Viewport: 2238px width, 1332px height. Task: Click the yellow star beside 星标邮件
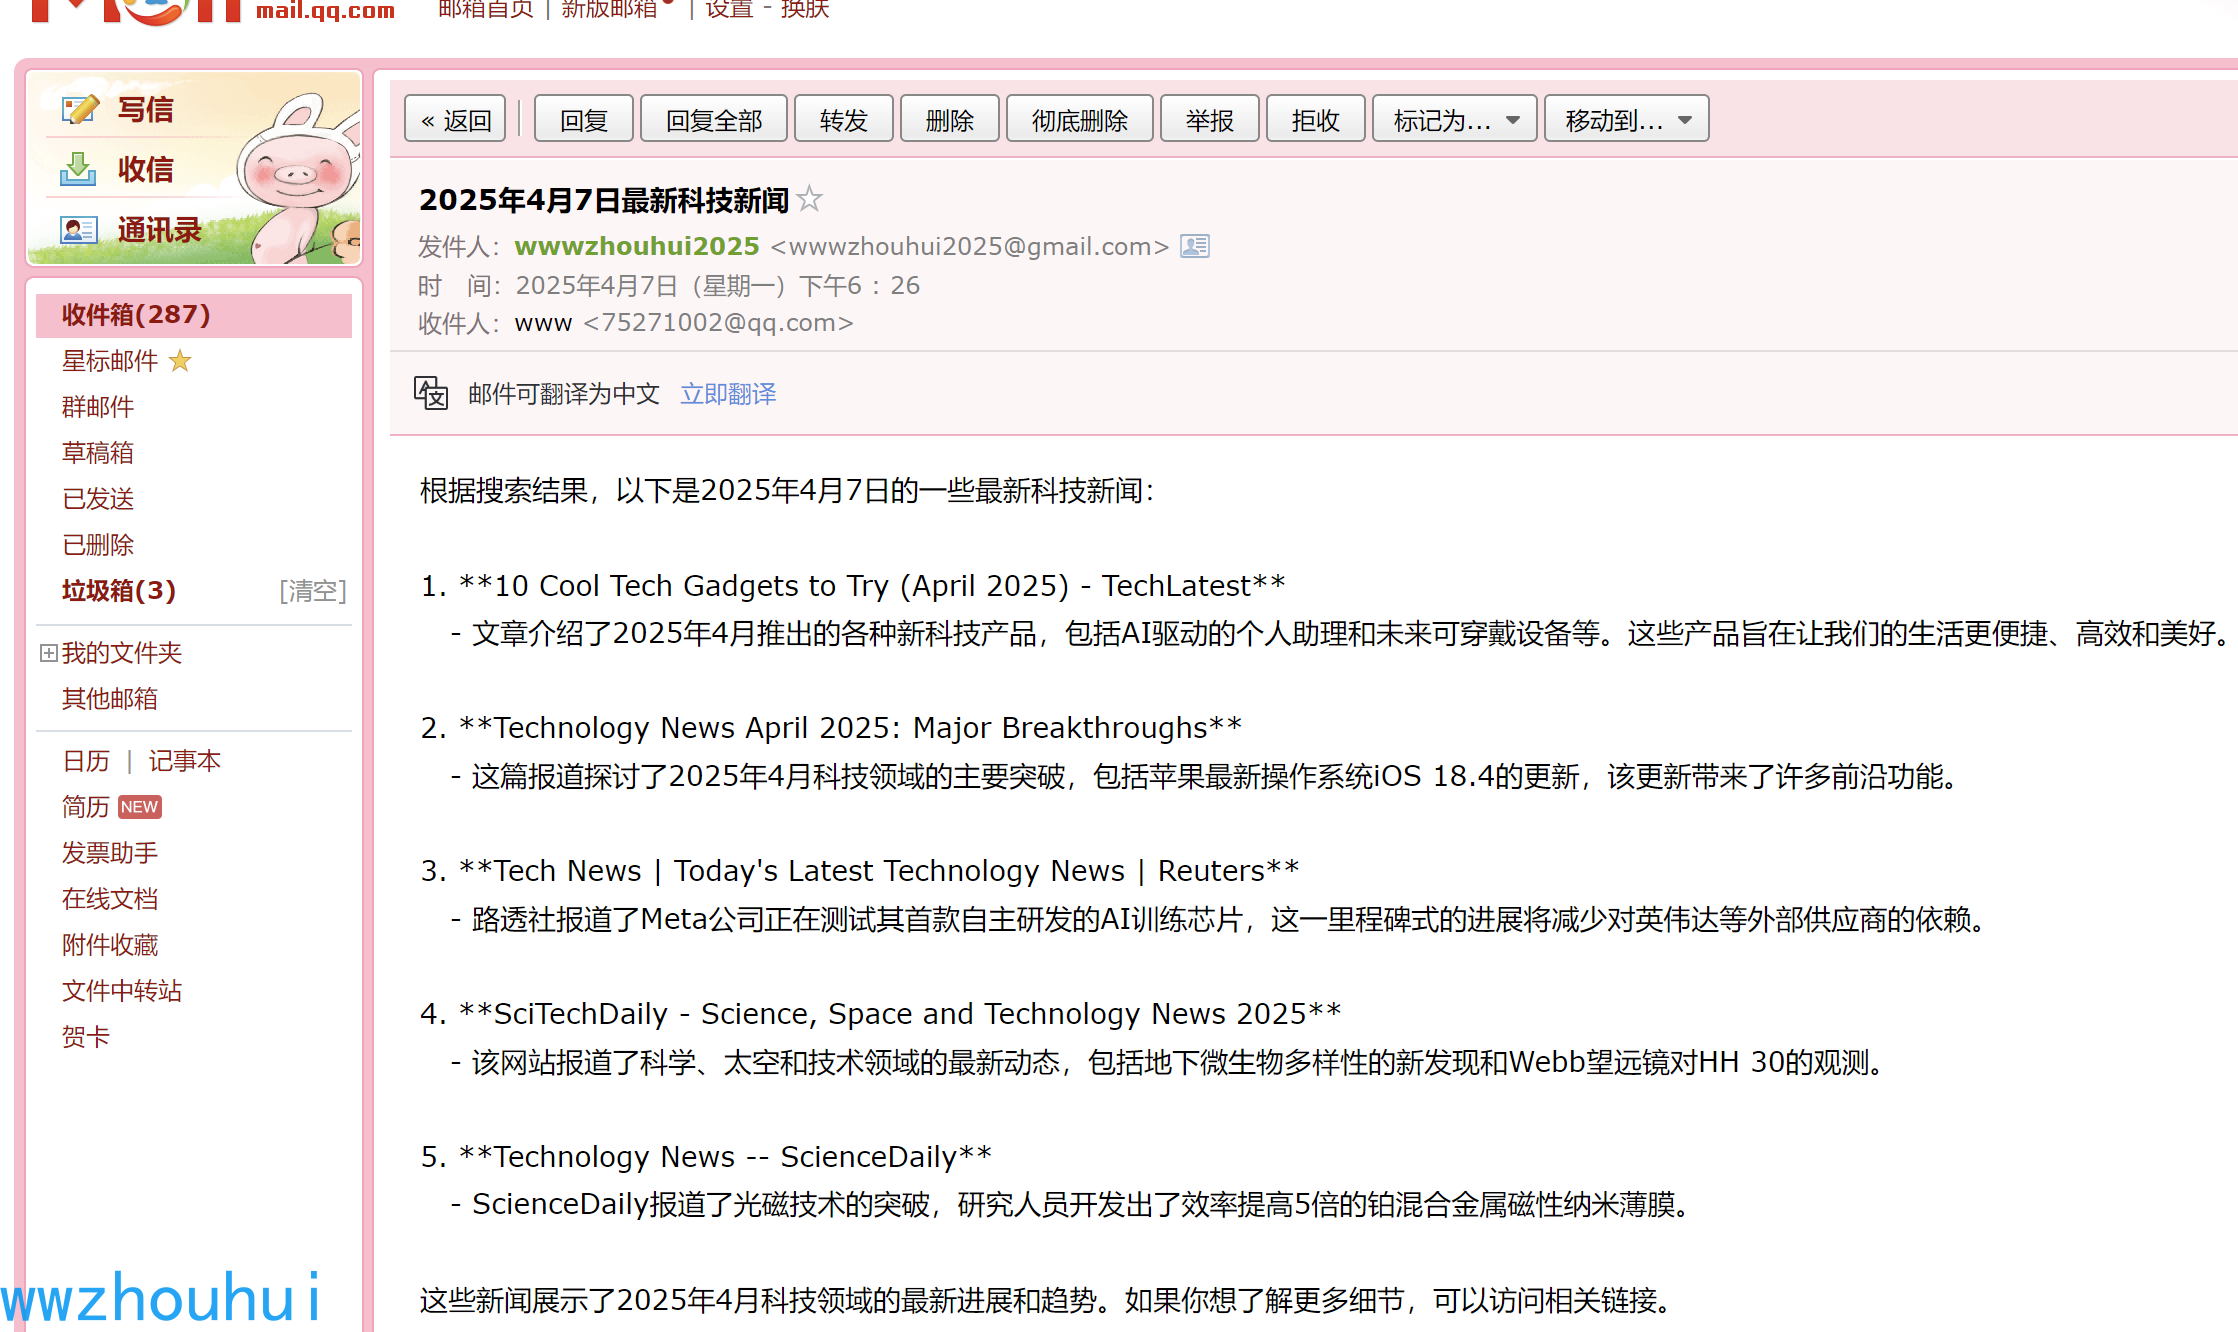click(x=180, y=361)
